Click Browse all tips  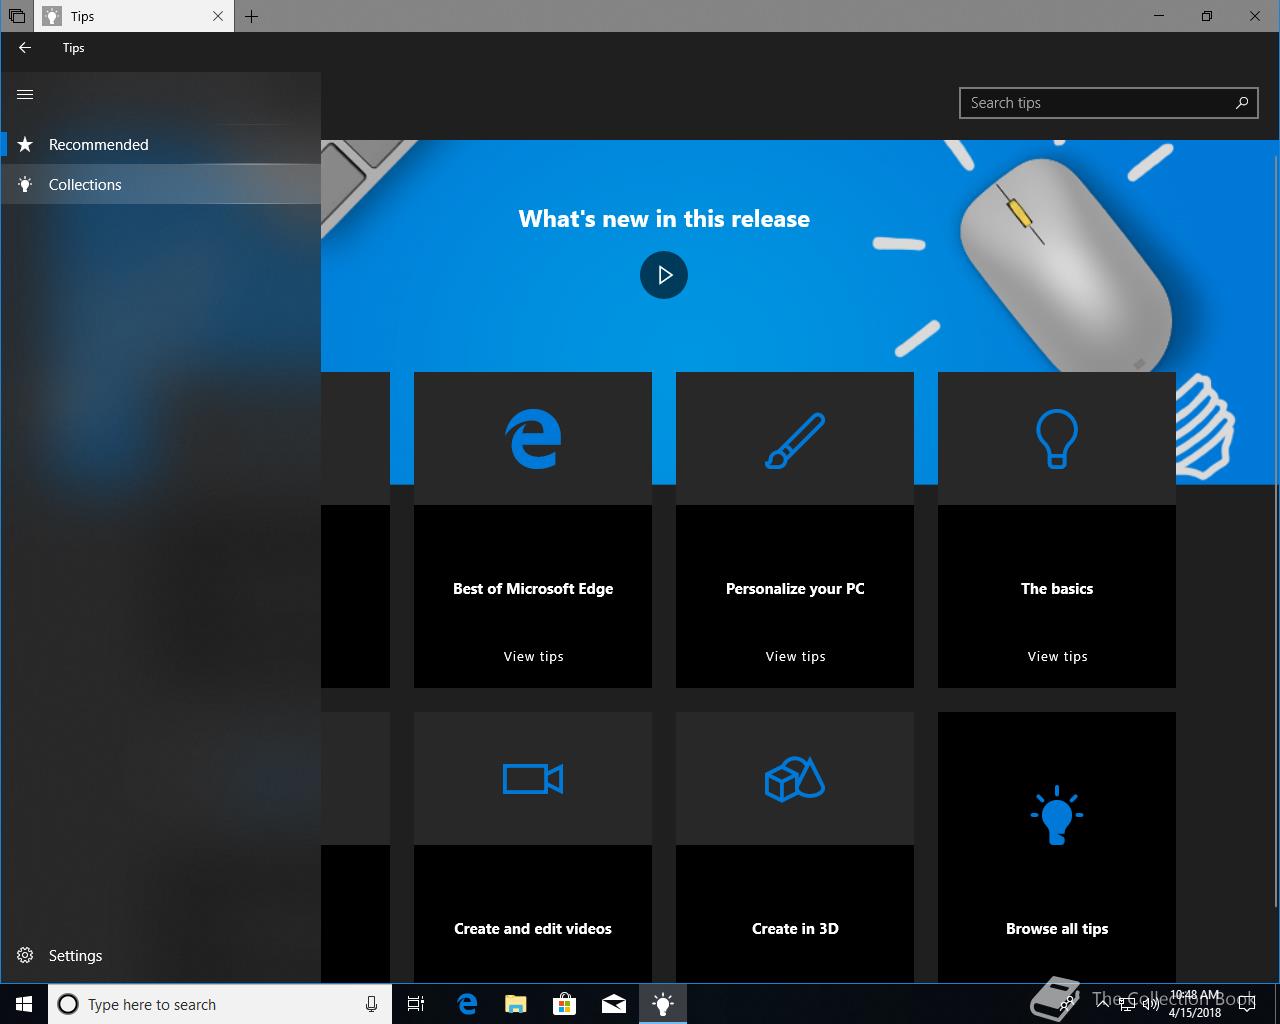pos(1057,928)
